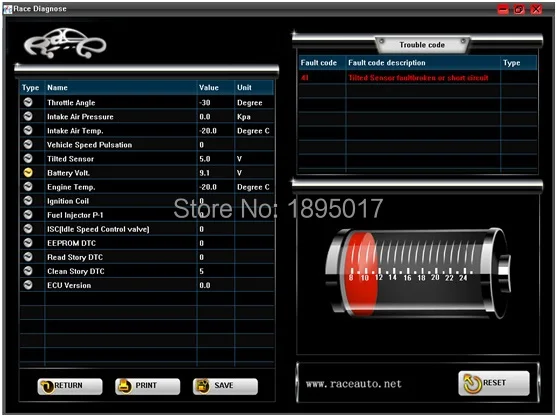Click the RETURN button

tap(70, 386)
